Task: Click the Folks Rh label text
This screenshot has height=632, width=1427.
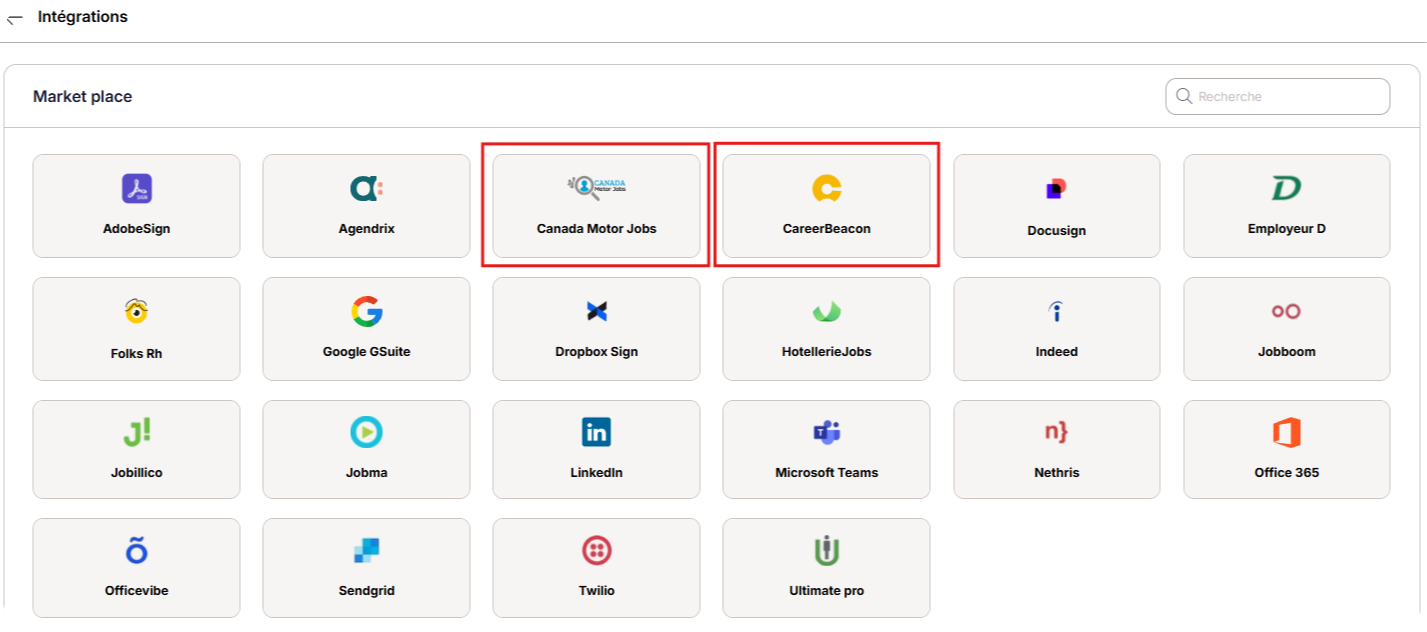Action: click(137, 354)
